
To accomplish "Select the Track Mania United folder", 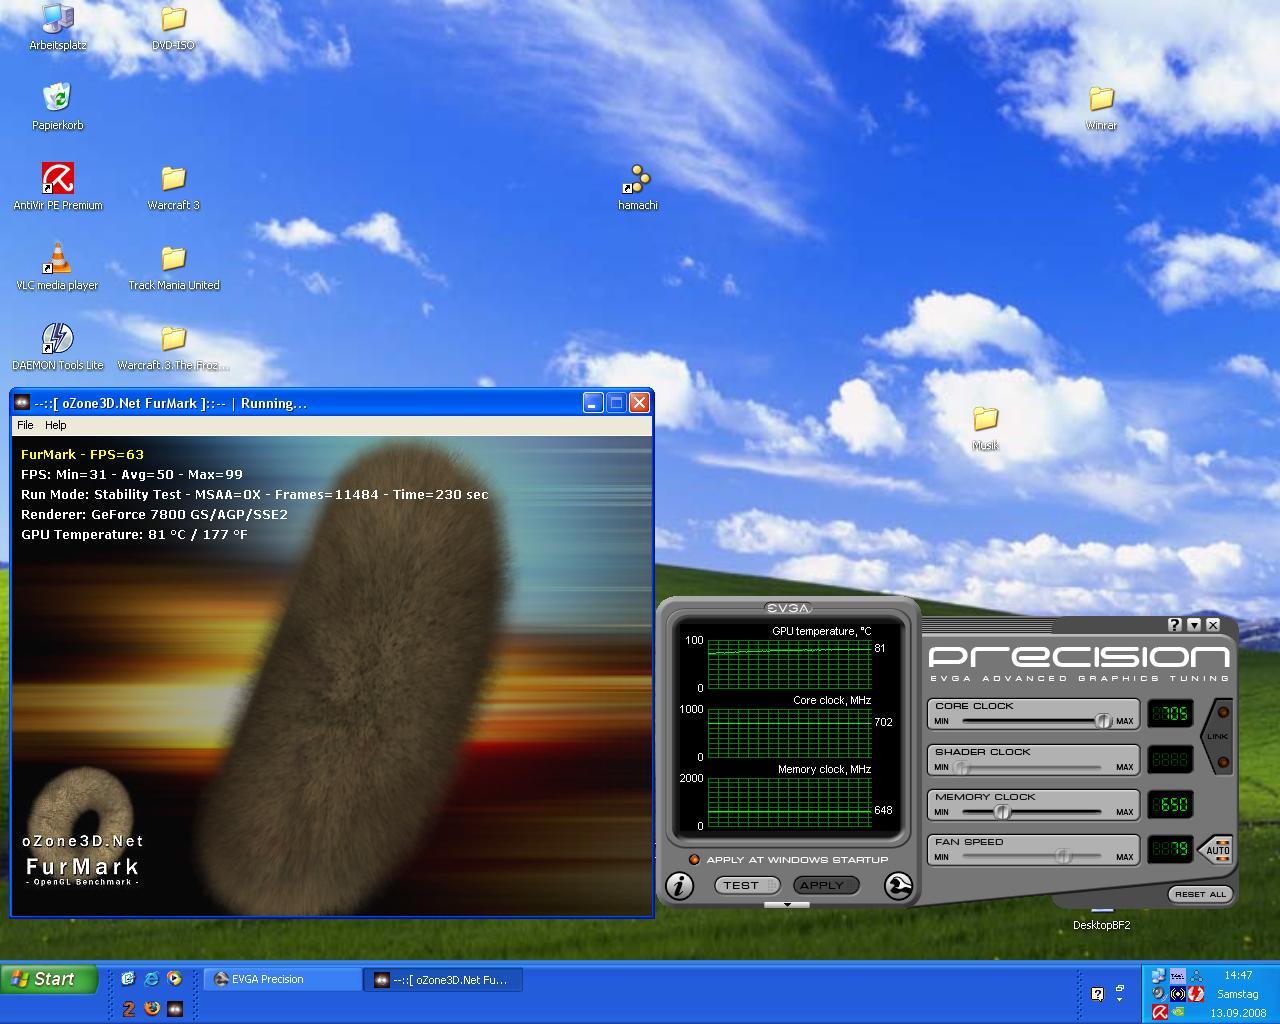I will click(x=173, y=267).
